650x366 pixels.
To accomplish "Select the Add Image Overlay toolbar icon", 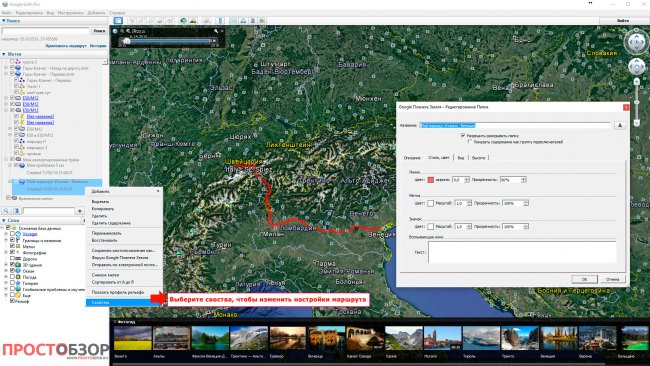I will pyautogui.click(x=160, y=20).
